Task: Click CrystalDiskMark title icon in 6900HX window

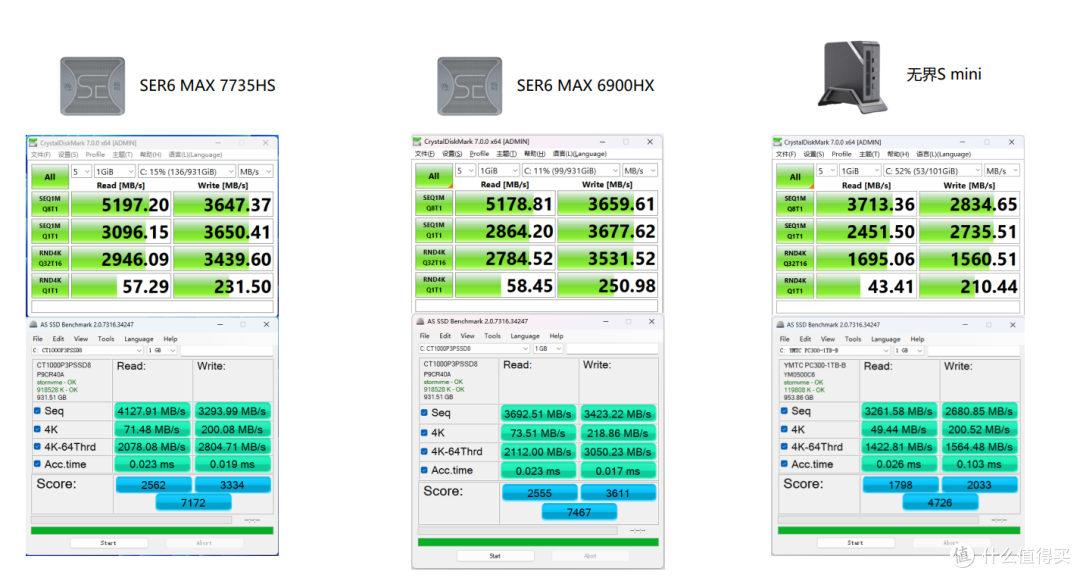Action: pos(417,141)
